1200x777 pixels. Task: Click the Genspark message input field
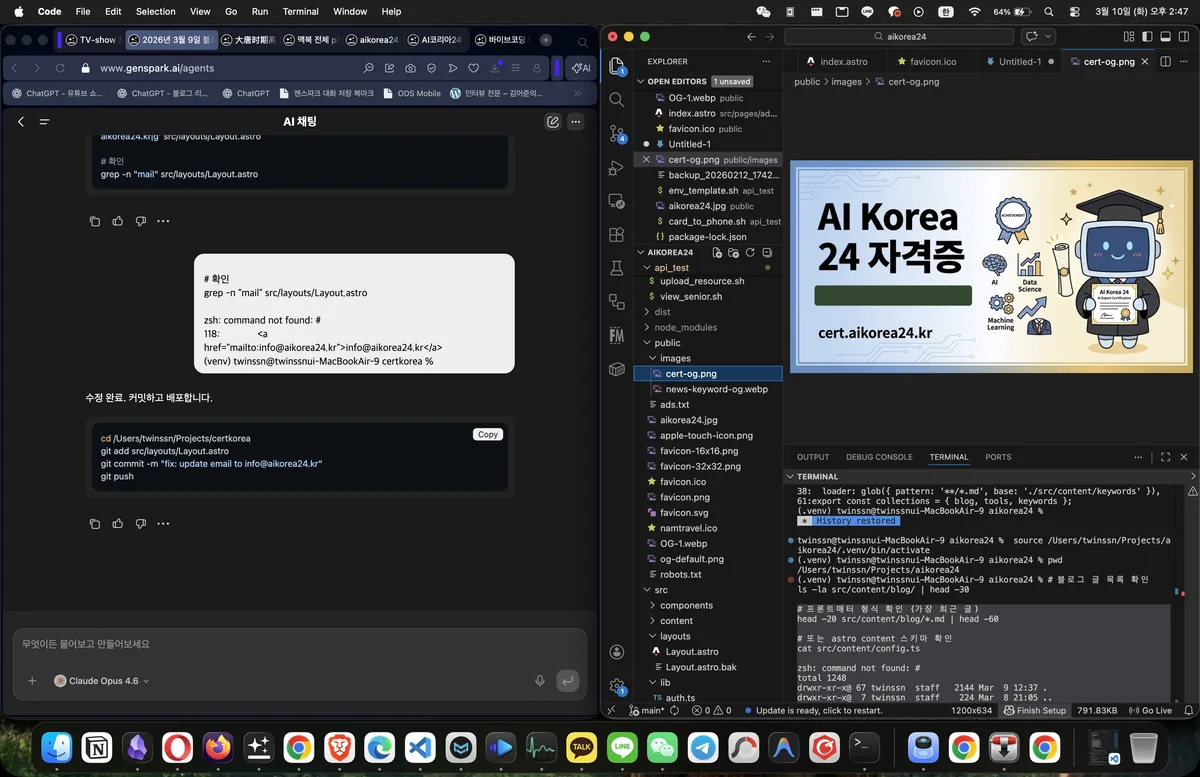pos(299,644)
